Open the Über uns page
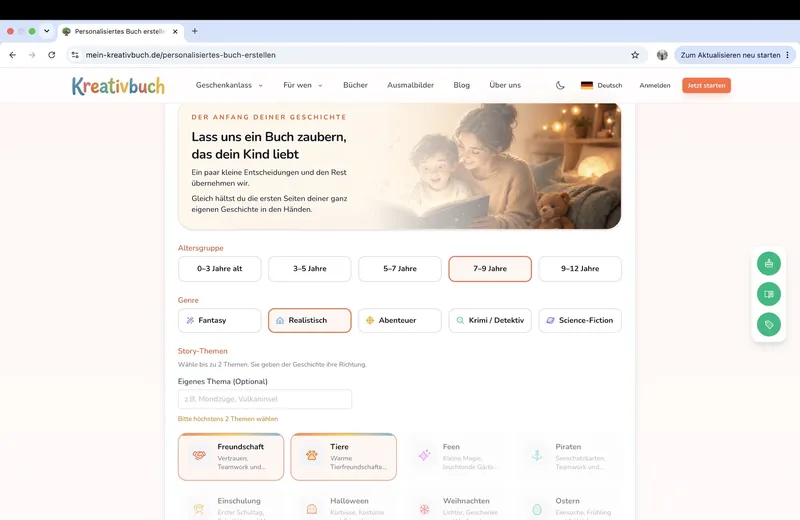Image resolution: width=800 pixels, height=520 pixels. (505, 85)
